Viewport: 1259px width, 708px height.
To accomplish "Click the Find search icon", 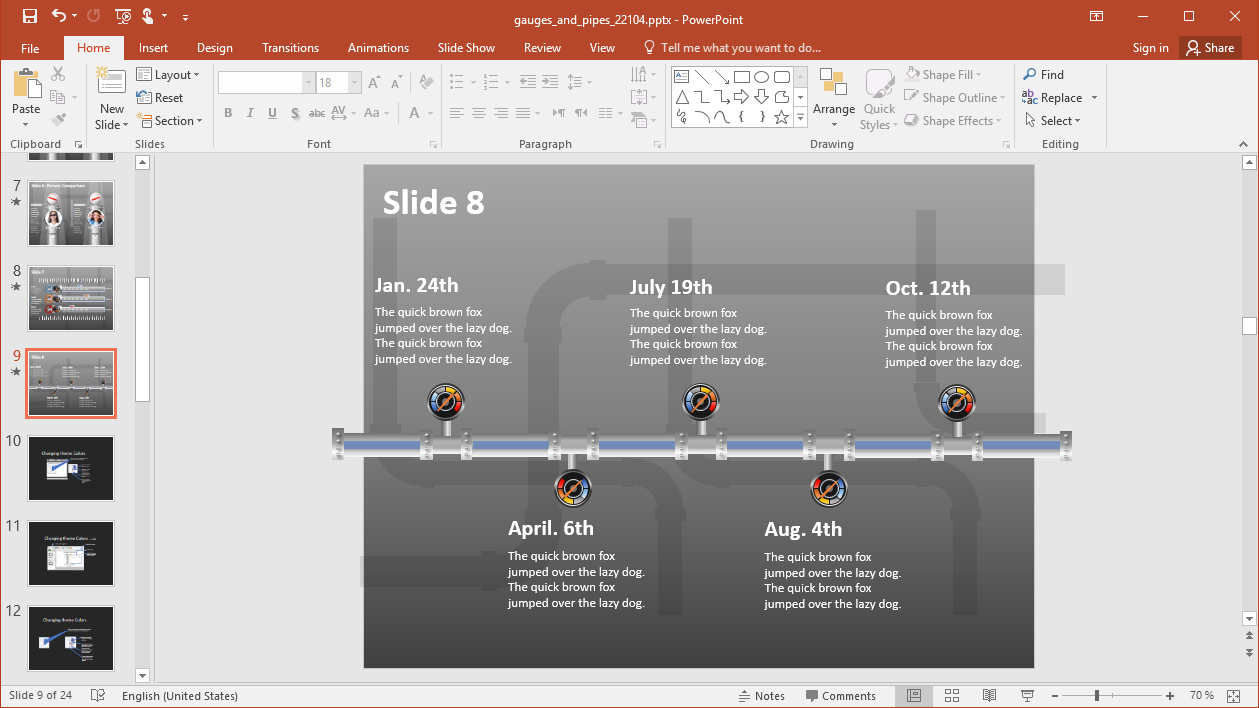I will pyautogui.click(x=1030, y=75).
